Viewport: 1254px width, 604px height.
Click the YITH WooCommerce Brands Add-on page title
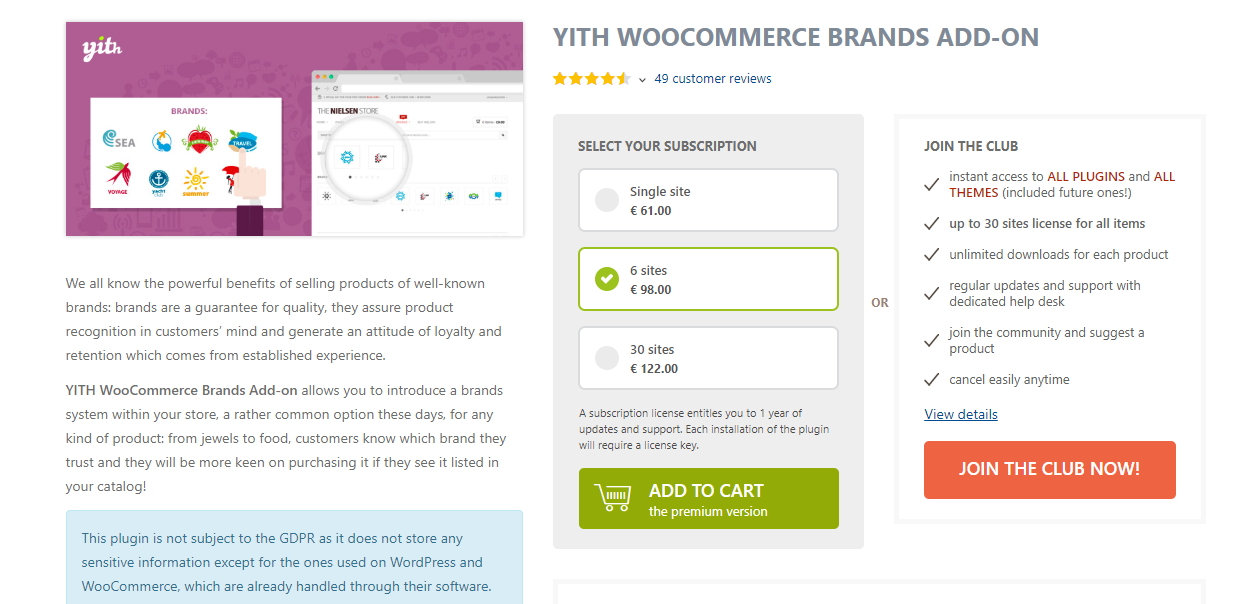[796, 38]
